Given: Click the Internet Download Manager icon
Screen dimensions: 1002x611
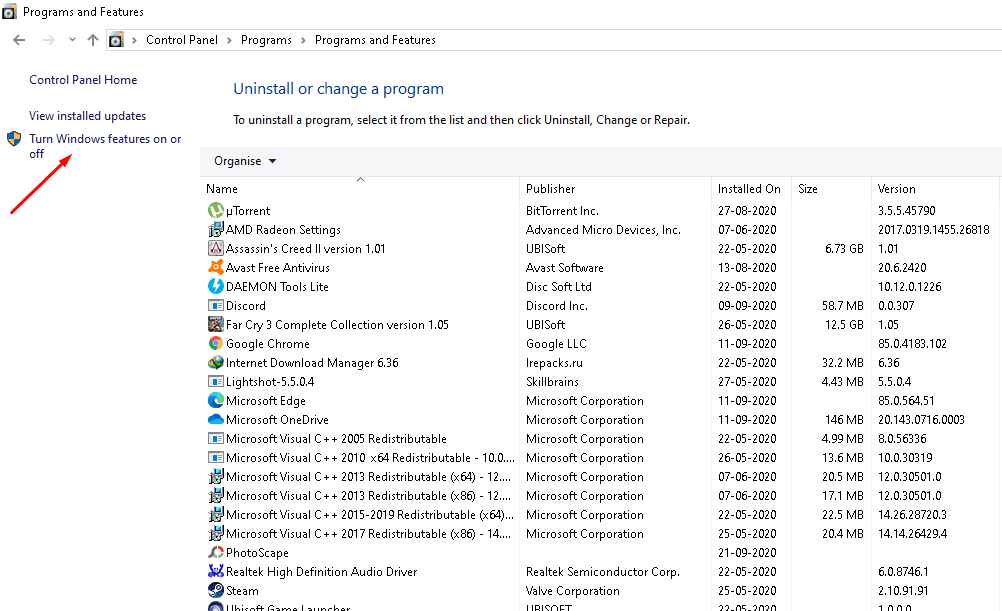Looking at the screenshot, I should click(x=215, y=363).
